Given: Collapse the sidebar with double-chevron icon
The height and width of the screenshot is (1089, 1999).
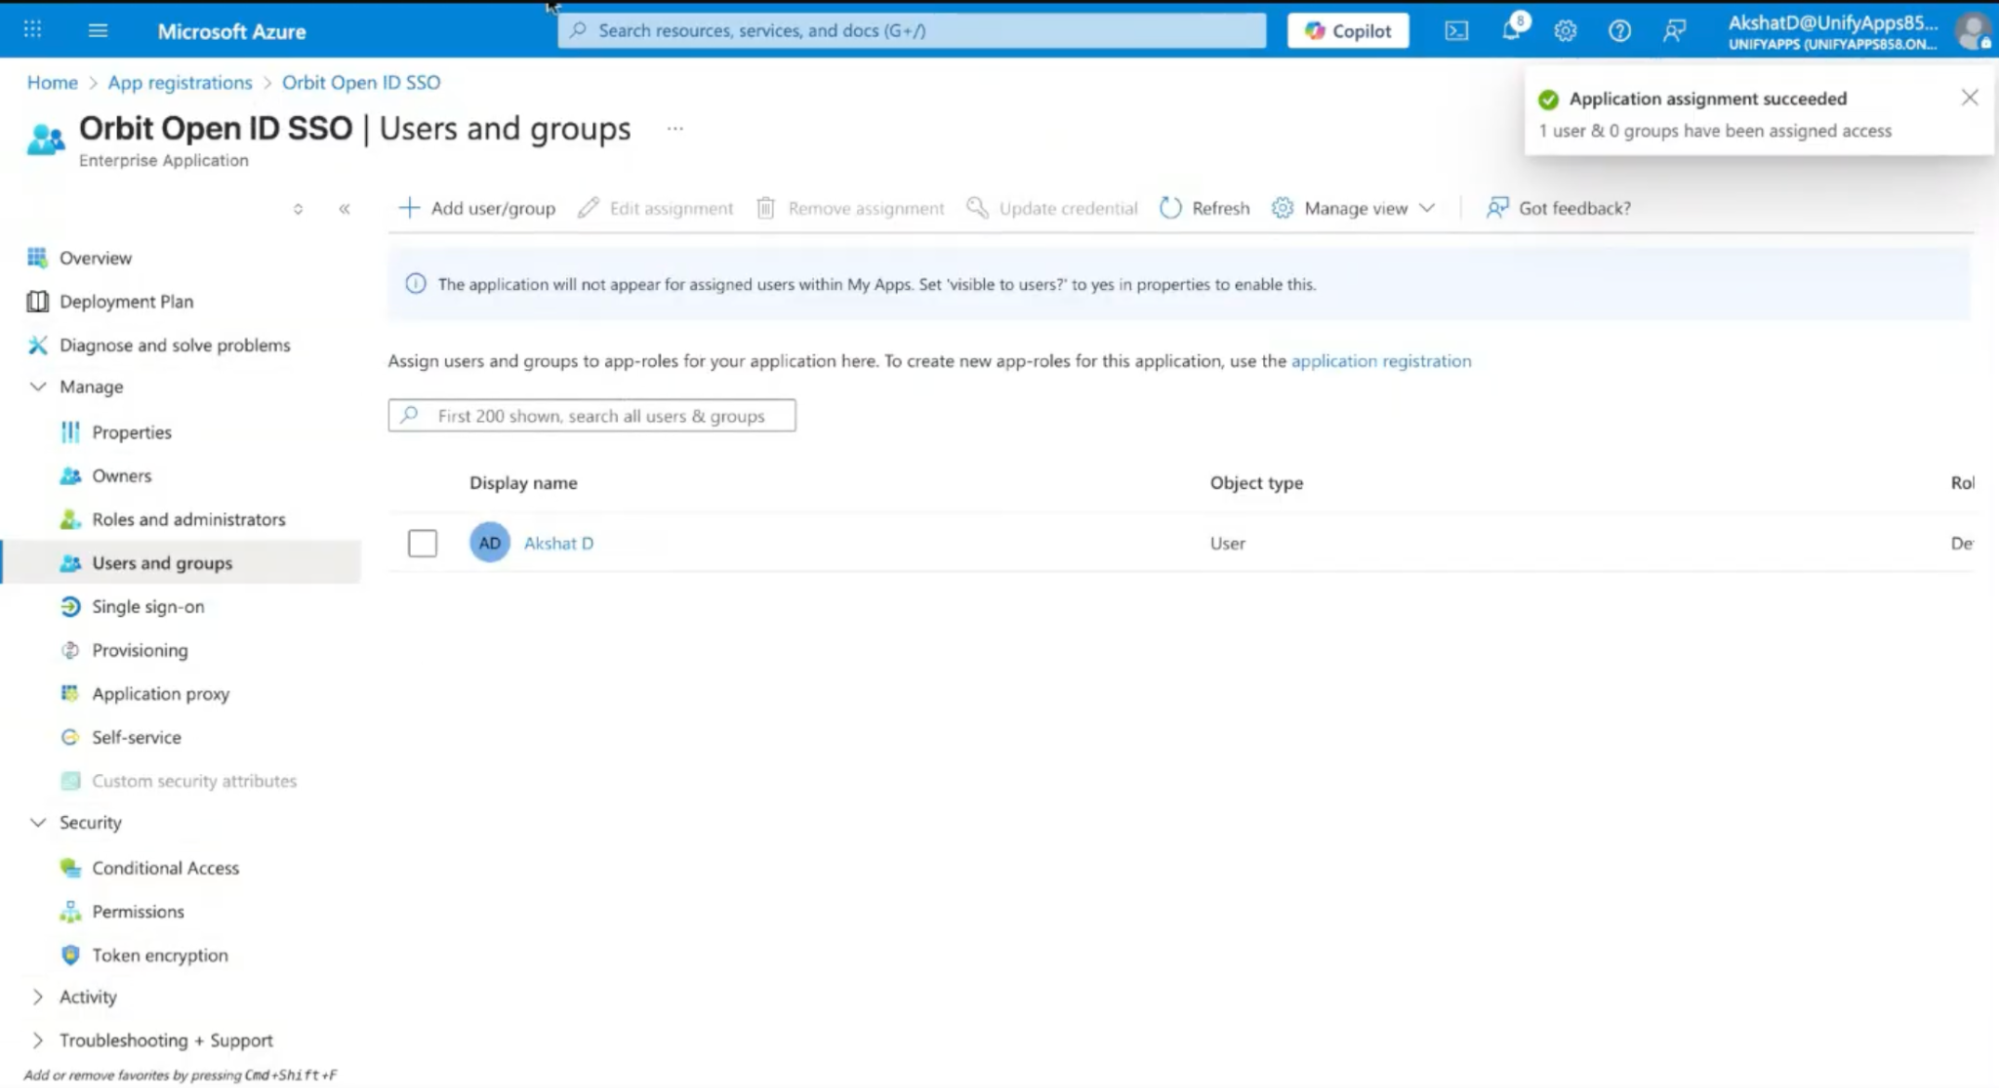Looking at the screenshot, I should click(x=344, y=209).
